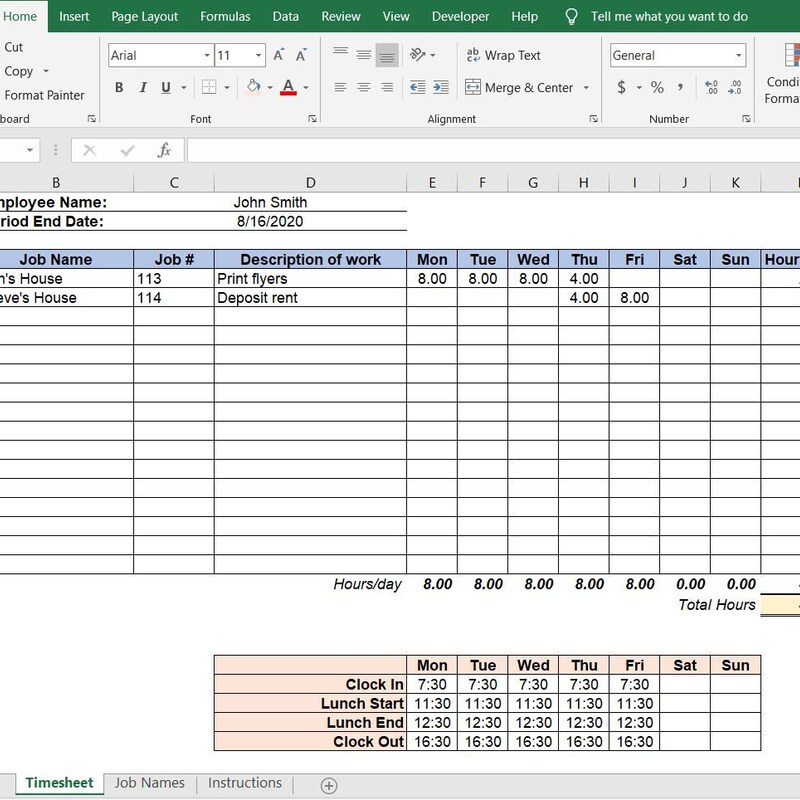Open Alignment settings dialog launcher

click(593, 119)
